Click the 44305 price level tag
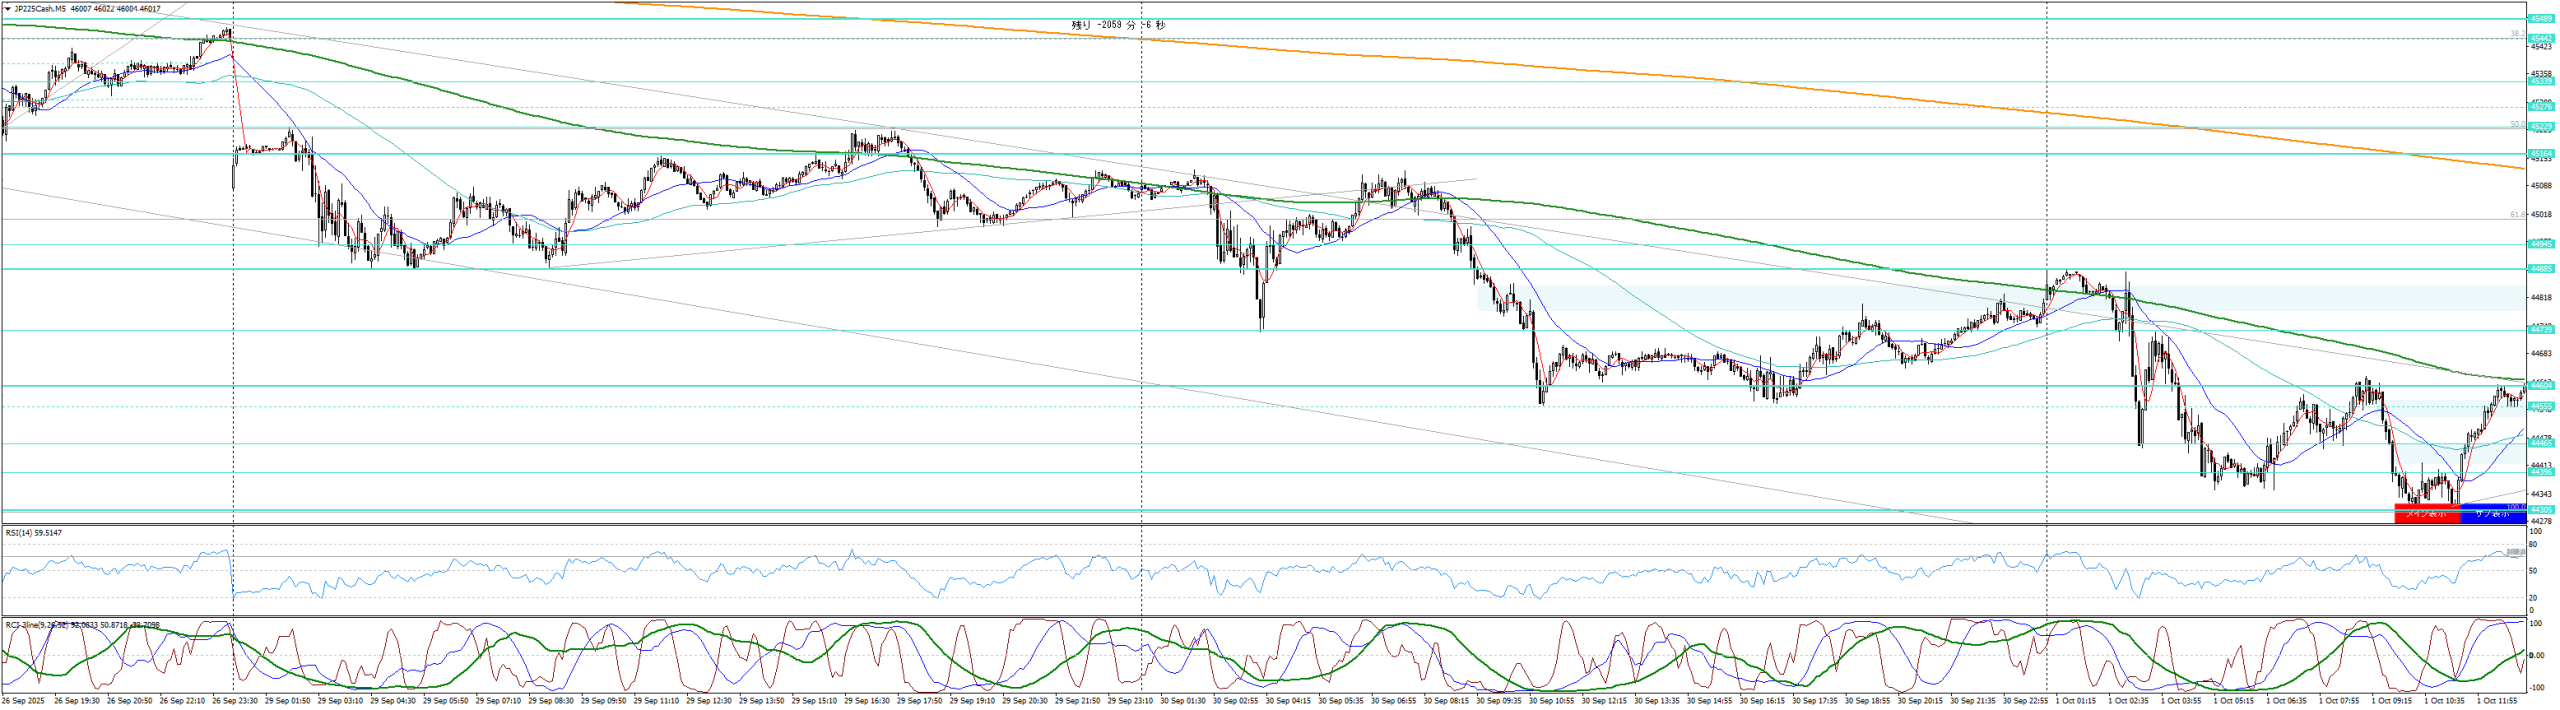 (x=2540, y=510)
